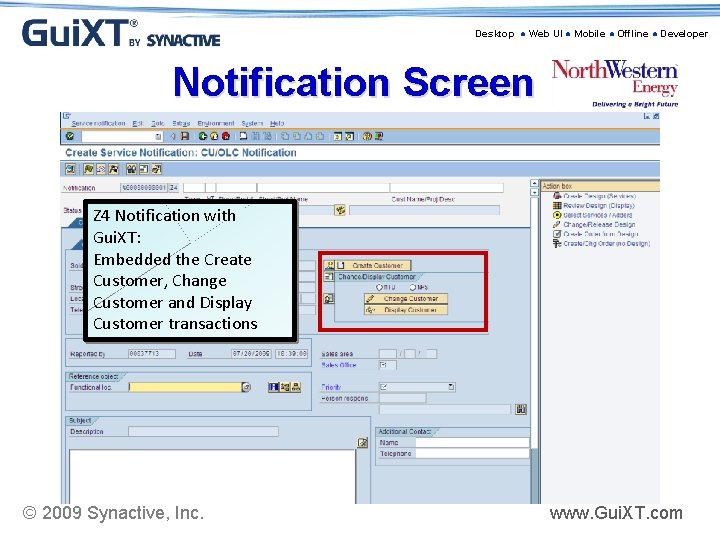Open the Edit menu
Screen dimensions: 720x540
pos(138,124)
